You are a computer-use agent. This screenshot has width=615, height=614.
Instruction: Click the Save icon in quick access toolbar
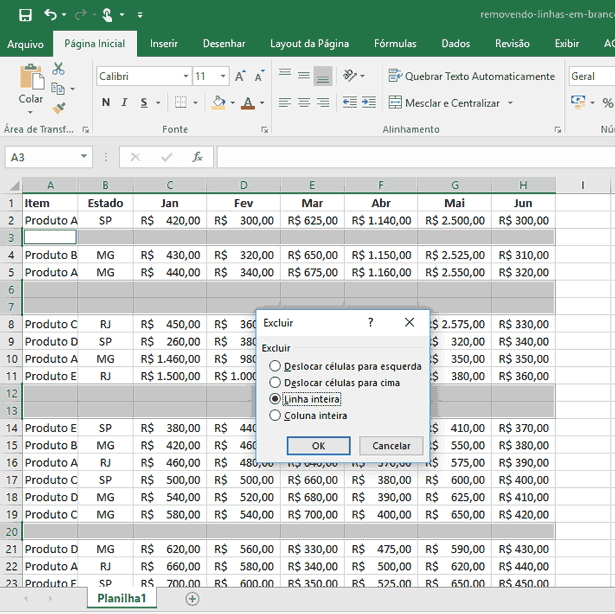coord(25,15)
